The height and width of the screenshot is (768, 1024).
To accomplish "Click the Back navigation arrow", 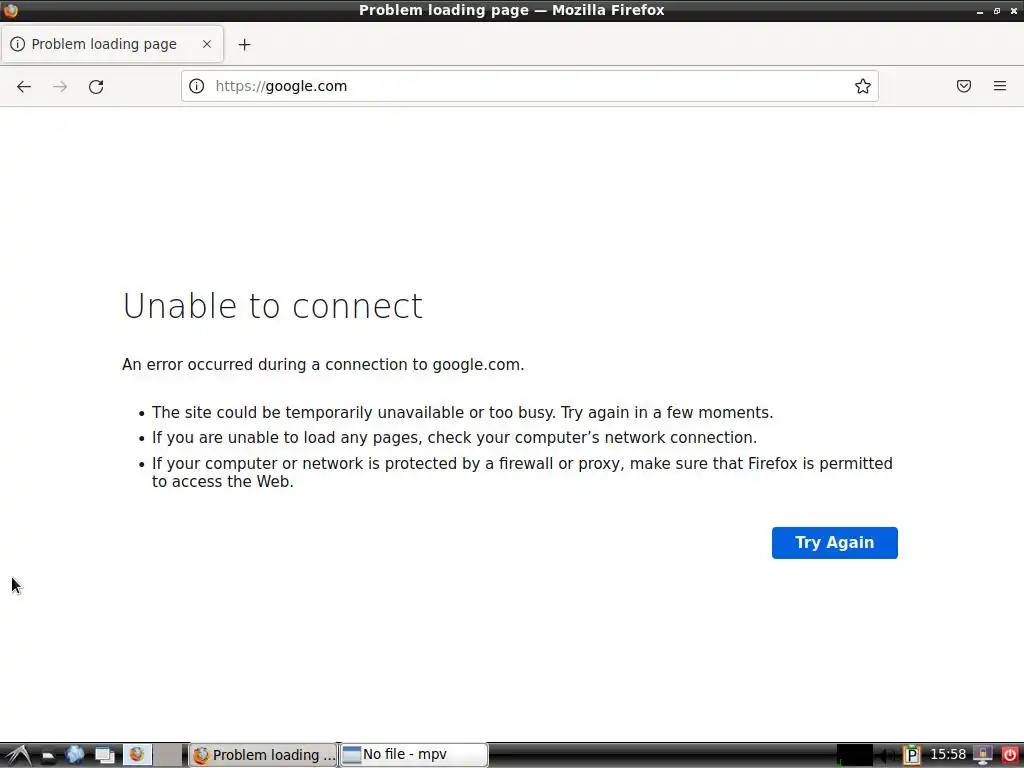I will [24, 86].
